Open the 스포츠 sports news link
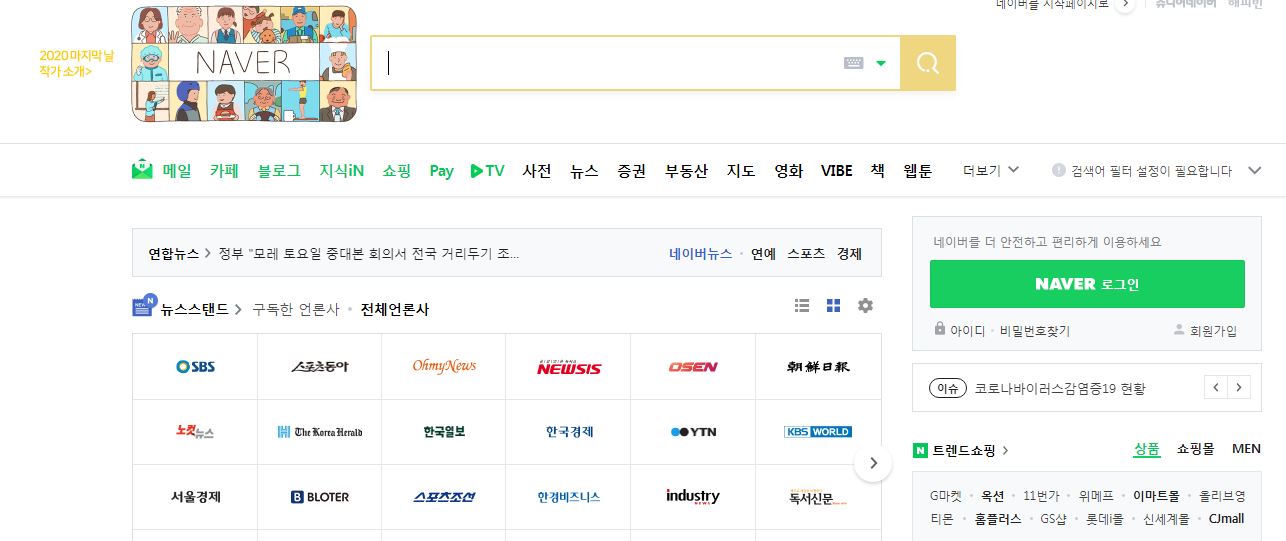The width and height of the screenshot is (1286, 541). click(806, 253)
